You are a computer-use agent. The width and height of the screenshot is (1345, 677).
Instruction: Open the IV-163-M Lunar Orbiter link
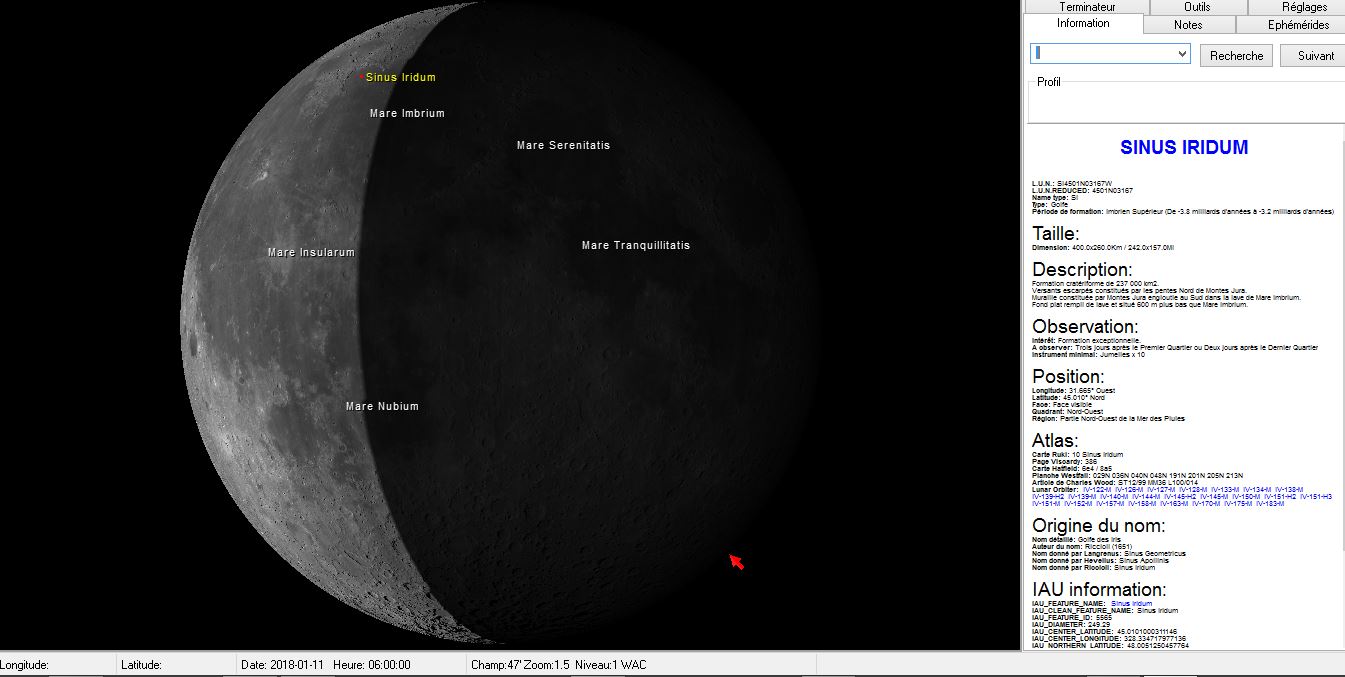point(1174,504)
